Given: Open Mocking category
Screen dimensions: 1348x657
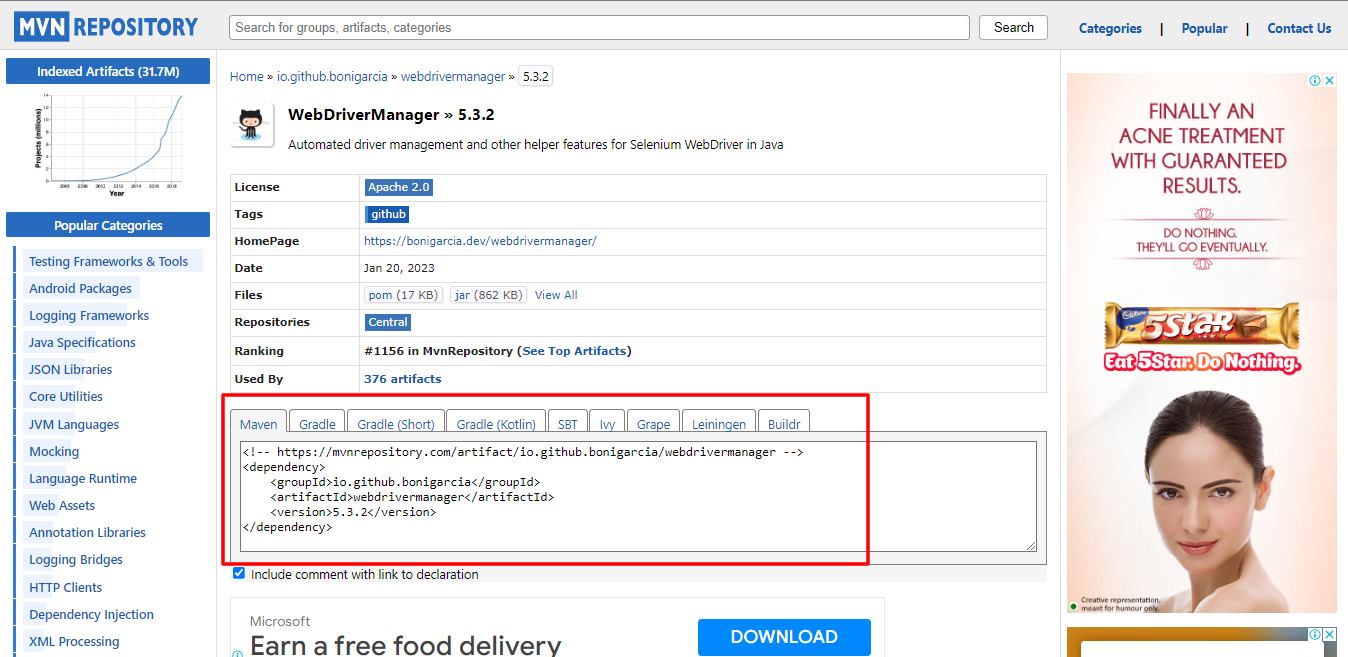Looking at the screenshot, I should tap(54, 451).
